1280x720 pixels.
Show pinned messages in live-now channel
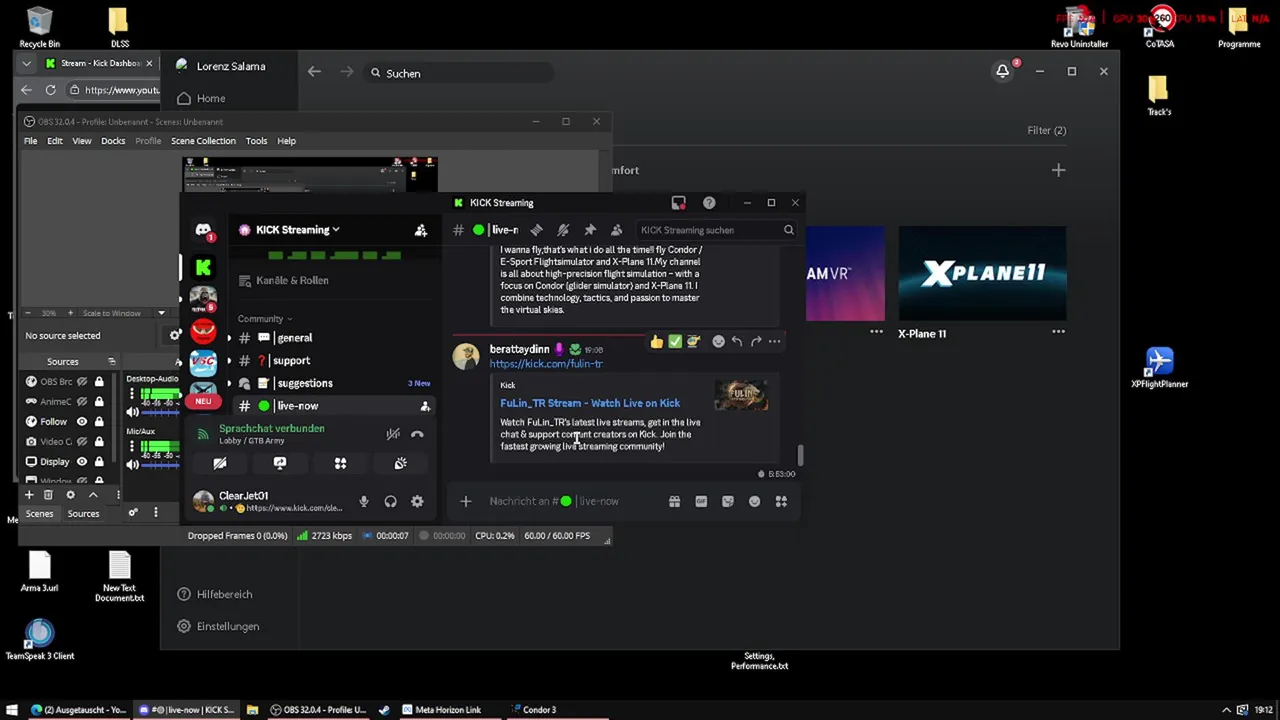tap(590, 230)
